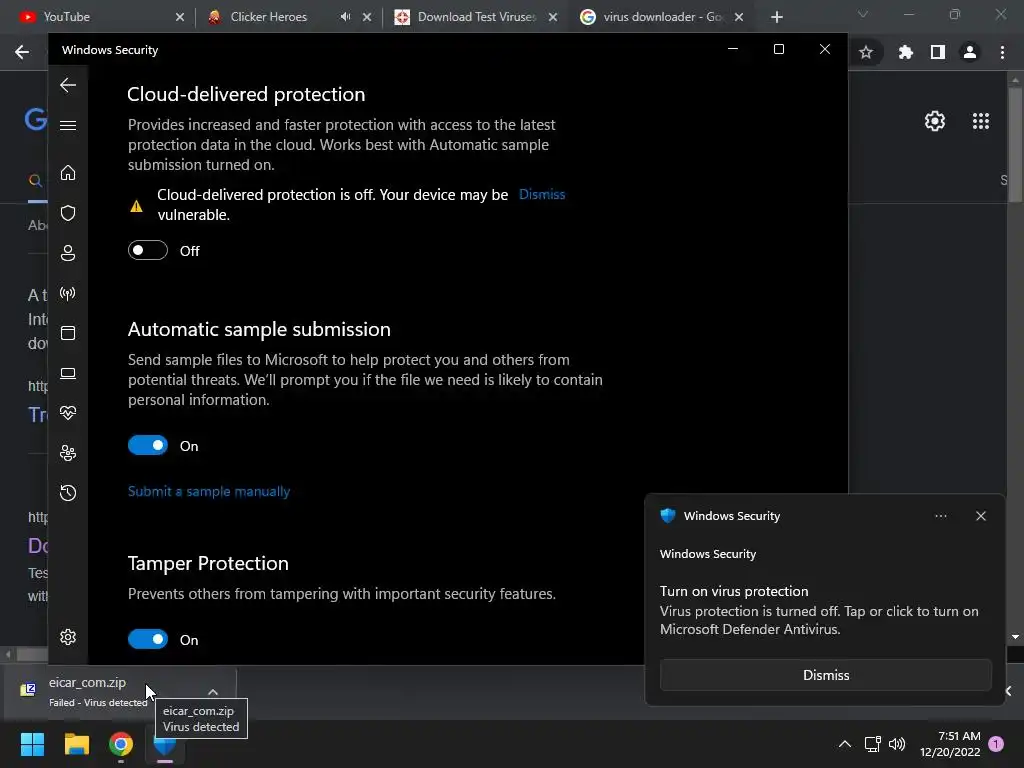
Task: Open network icon in system tray
Action: click(x=872, y=744)
